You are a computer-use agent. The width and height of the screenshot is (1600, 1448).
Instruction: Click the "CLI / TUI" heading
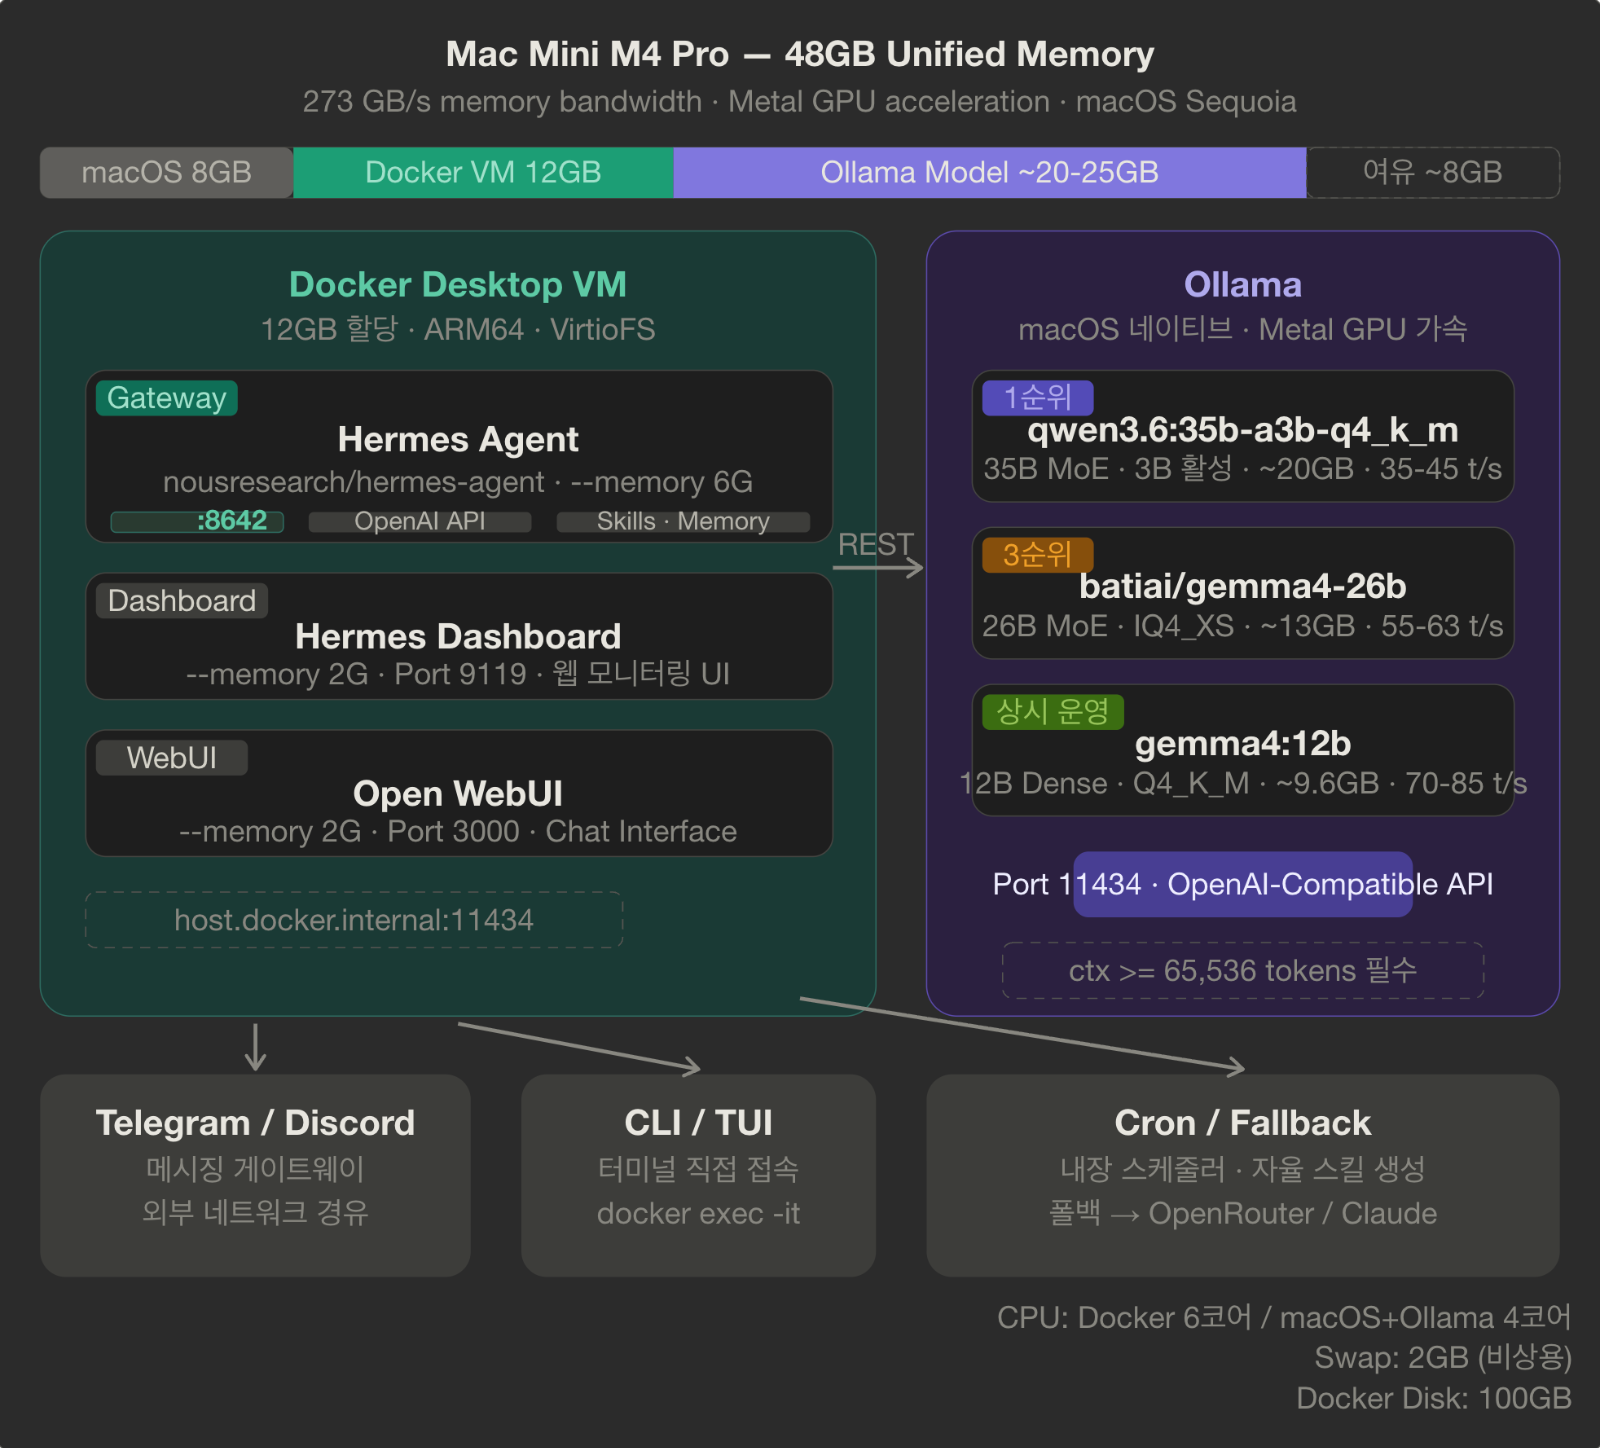[698, 1123]
